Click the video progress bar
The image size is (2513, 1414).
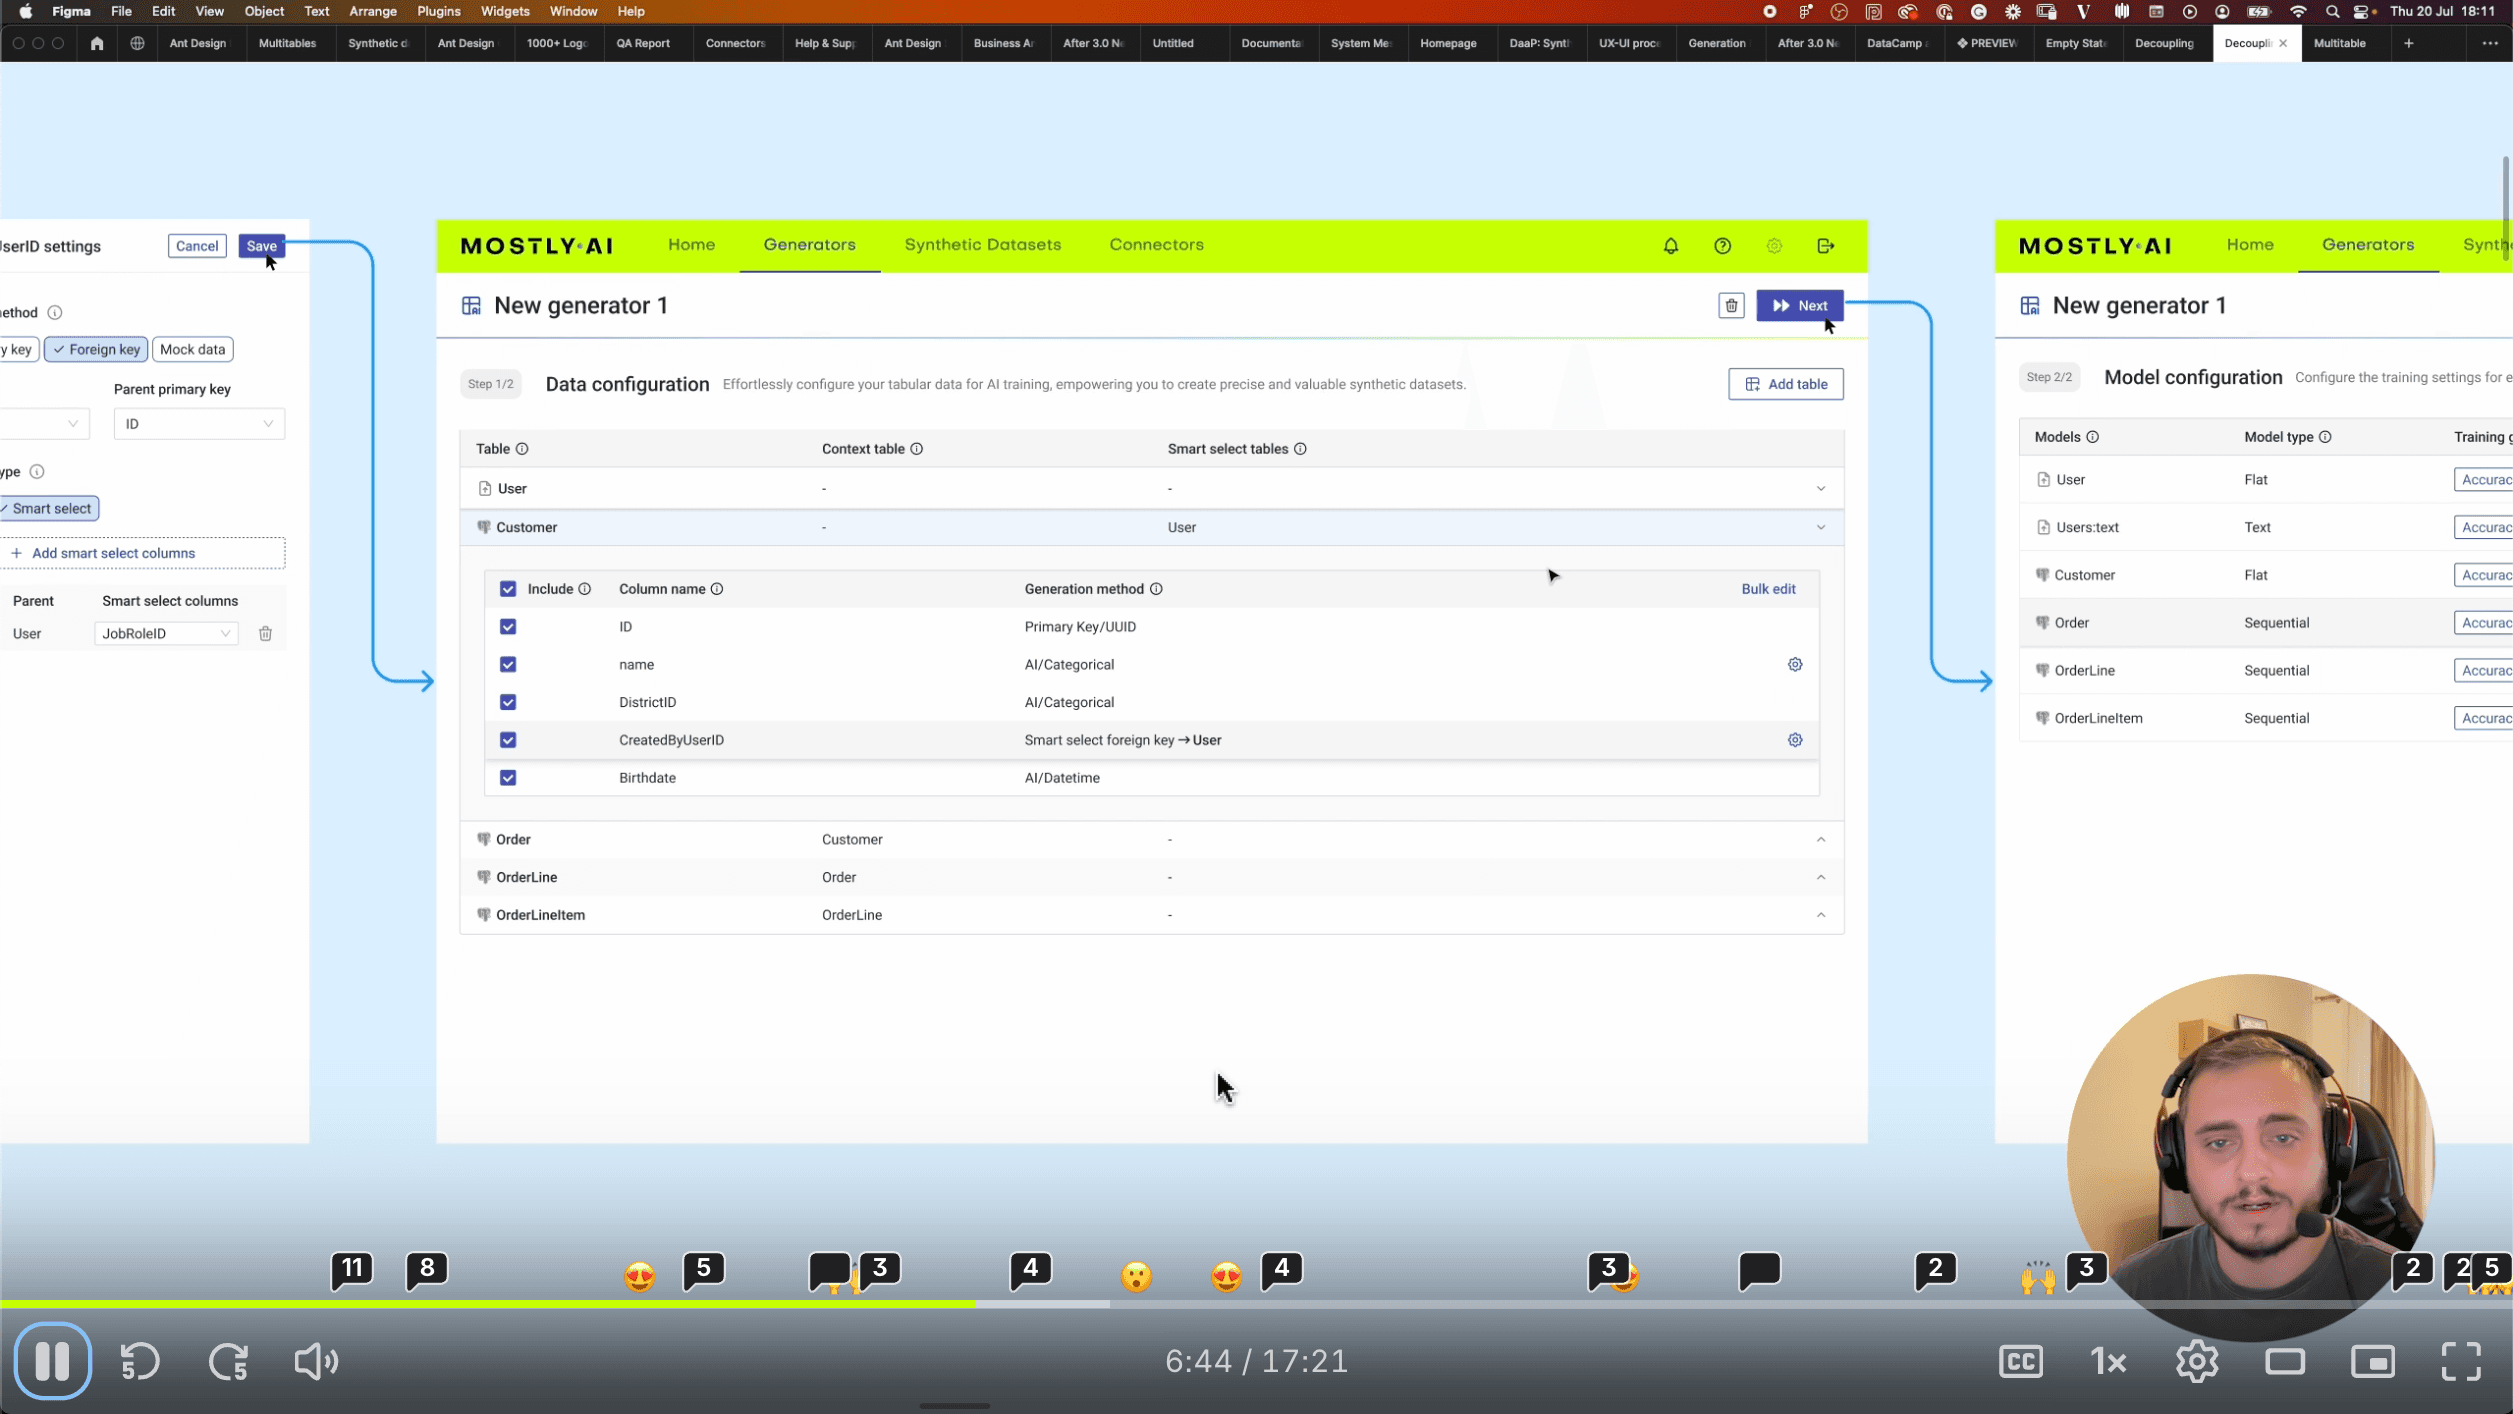click(1500, 1304)
